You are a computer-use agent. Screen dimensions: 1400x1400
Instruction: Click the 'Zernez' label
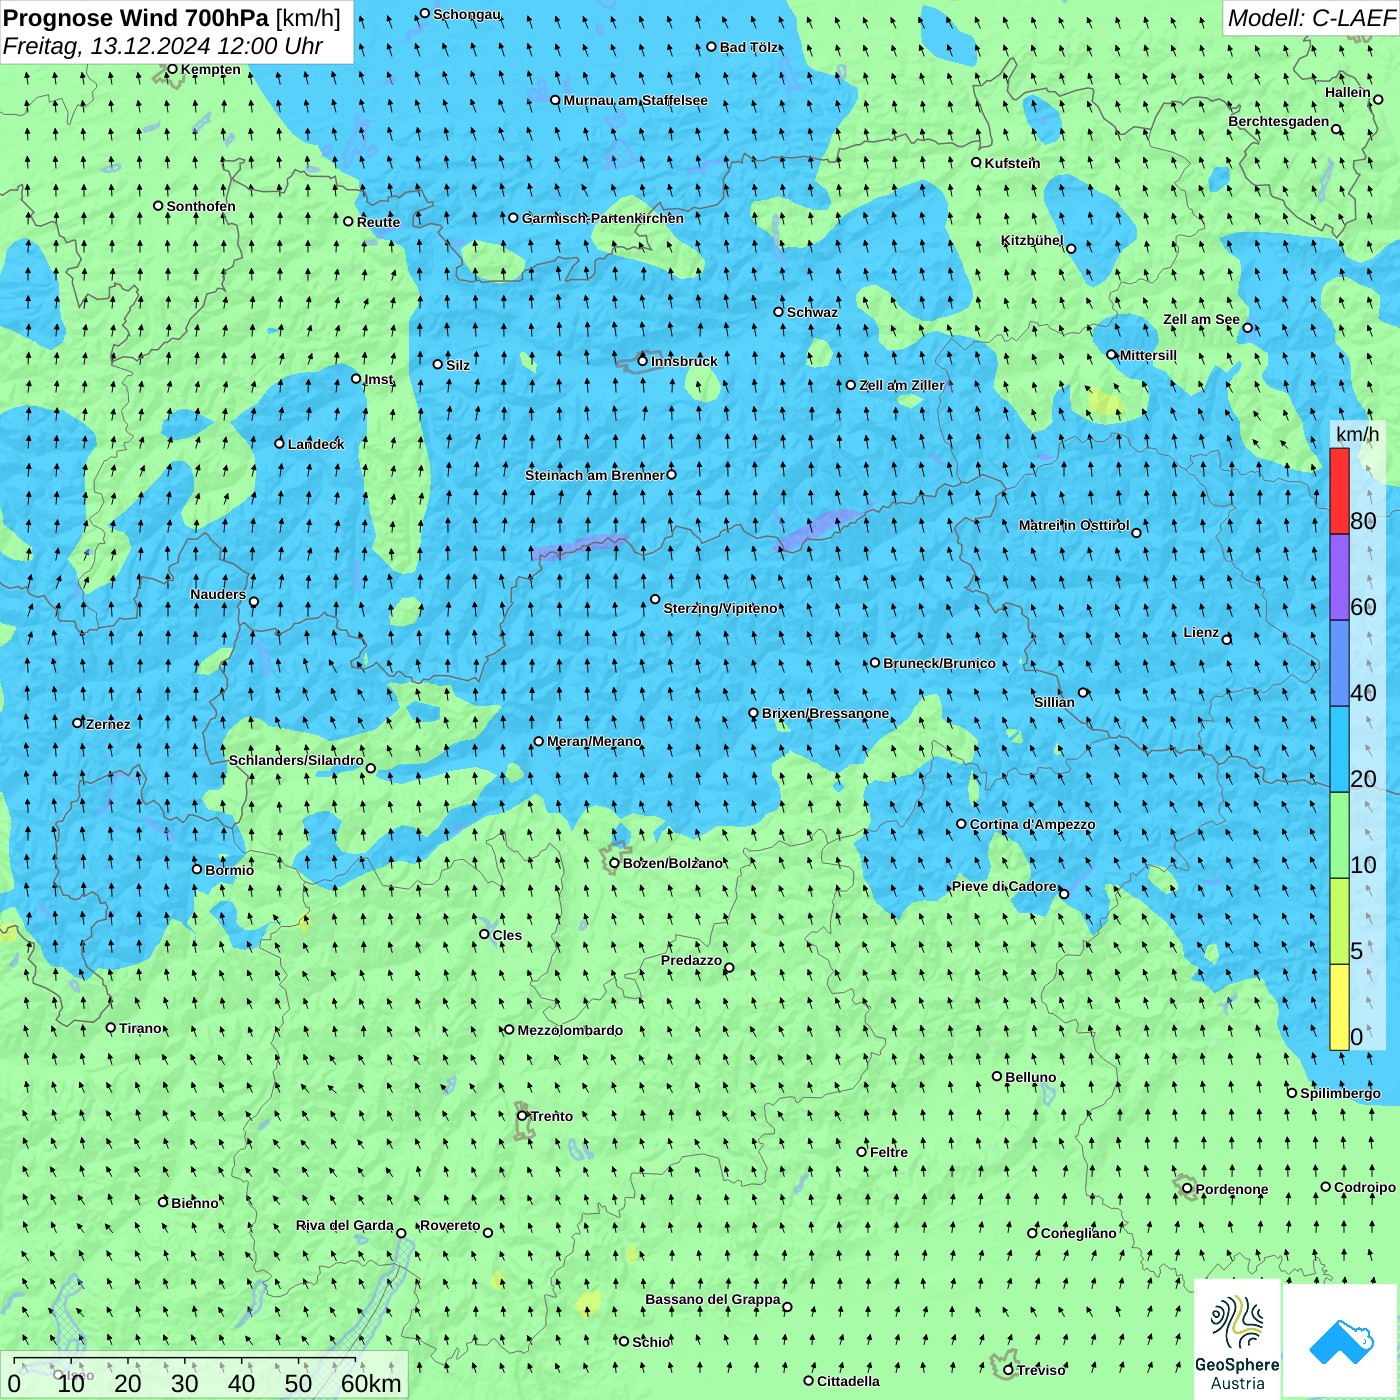(x=108, y=724)
